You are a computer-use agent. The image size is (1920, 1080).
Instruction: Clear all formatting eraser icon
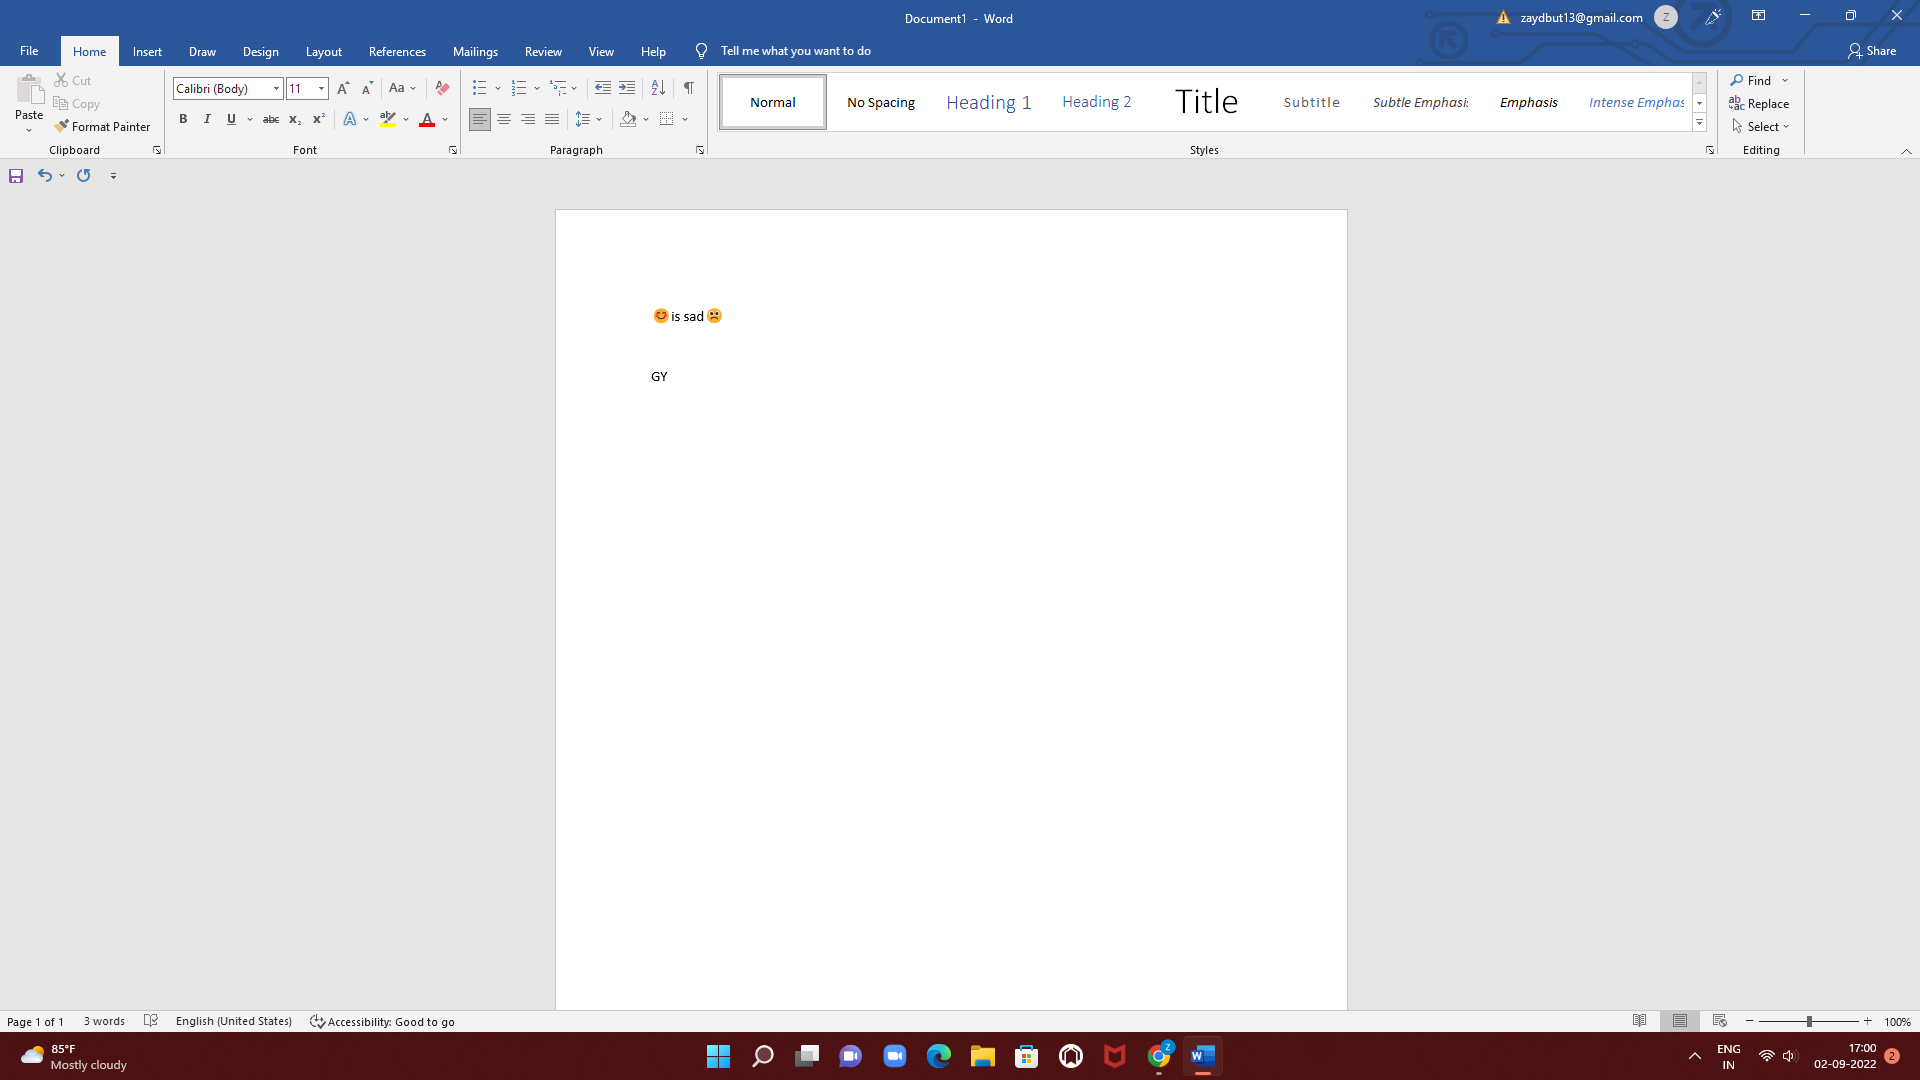pyautogui.click(x=442, y=88)
